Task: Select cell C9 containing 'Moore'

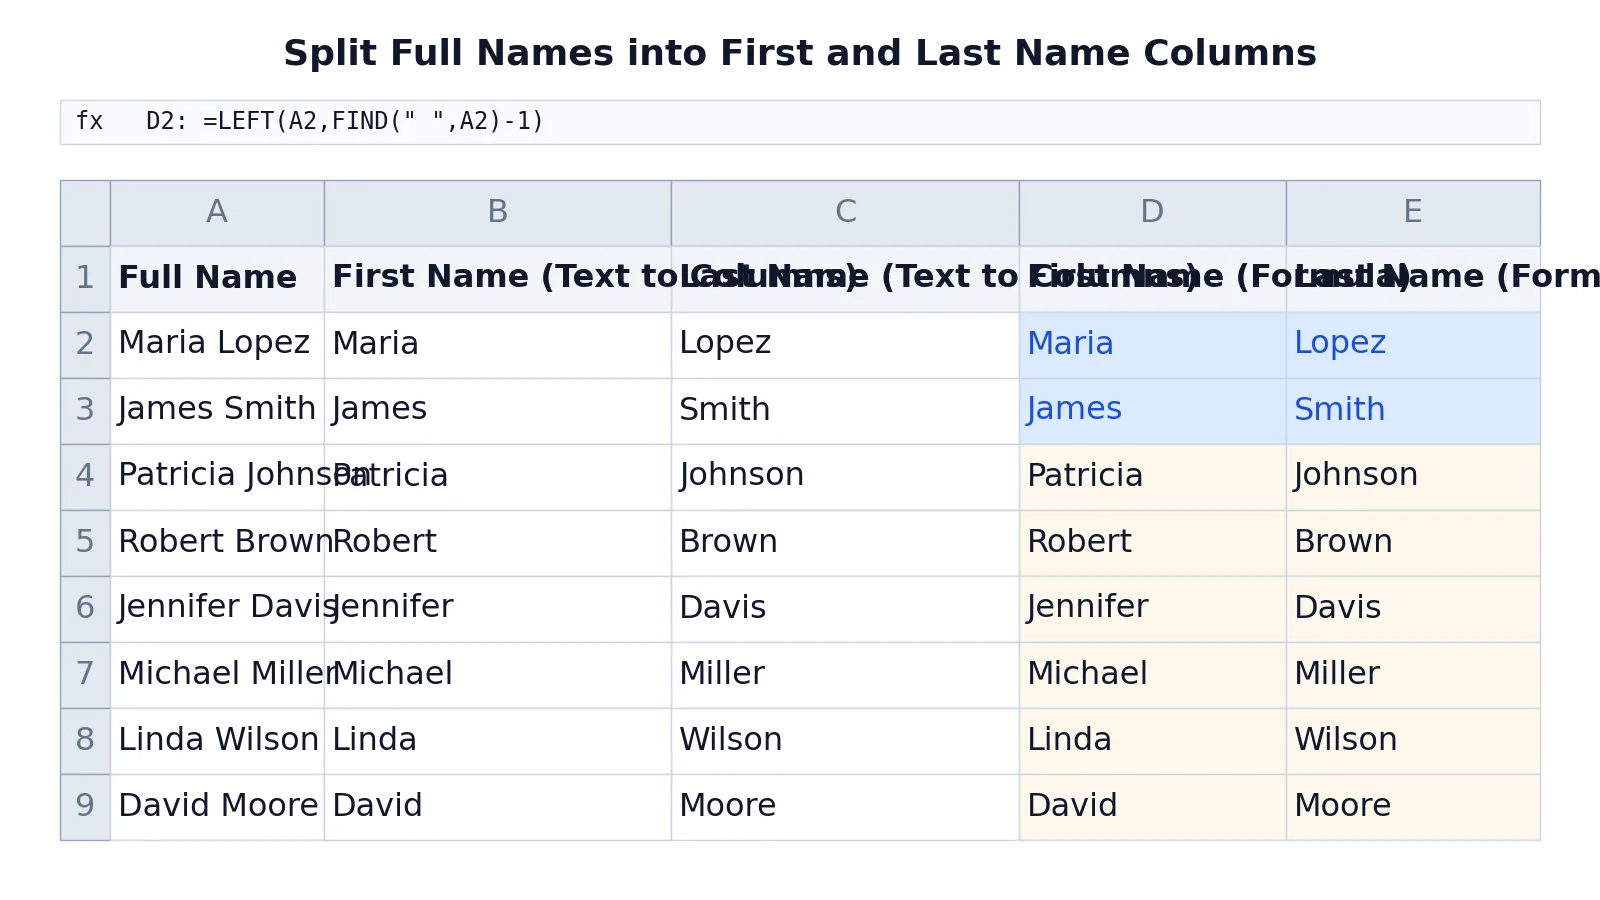Action: (845, 807)
